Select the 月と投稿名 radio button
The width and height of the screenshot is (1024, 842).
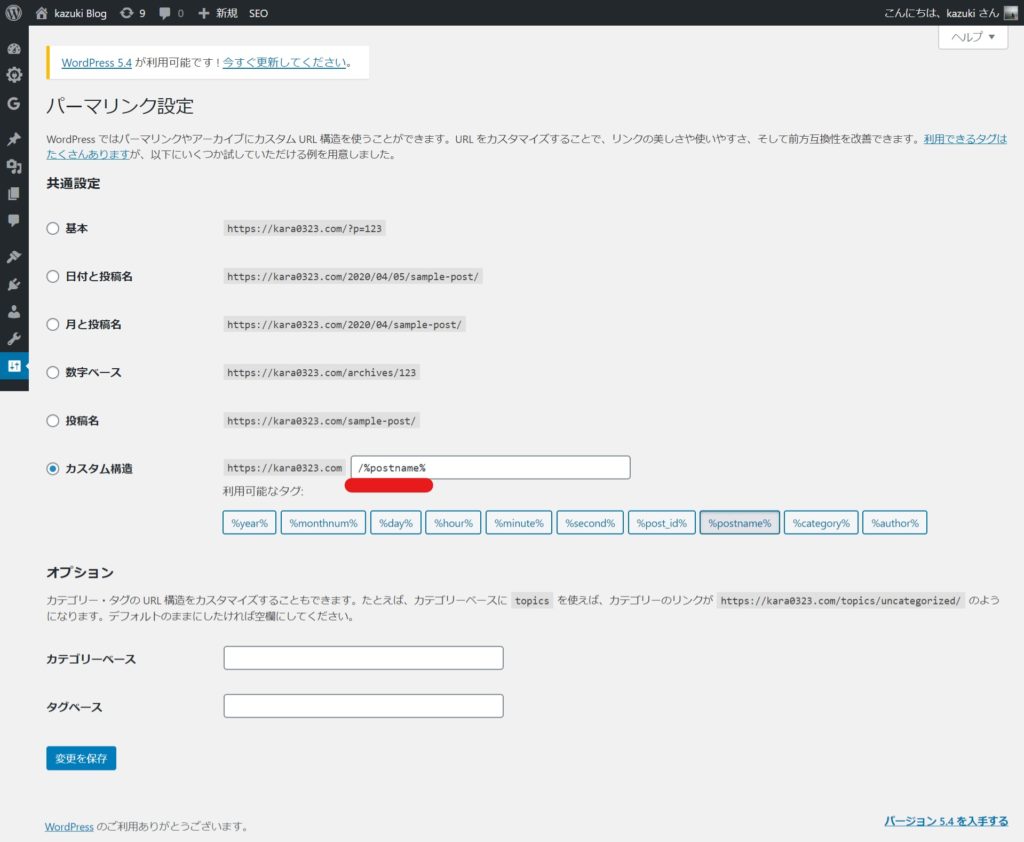point(53,324)
